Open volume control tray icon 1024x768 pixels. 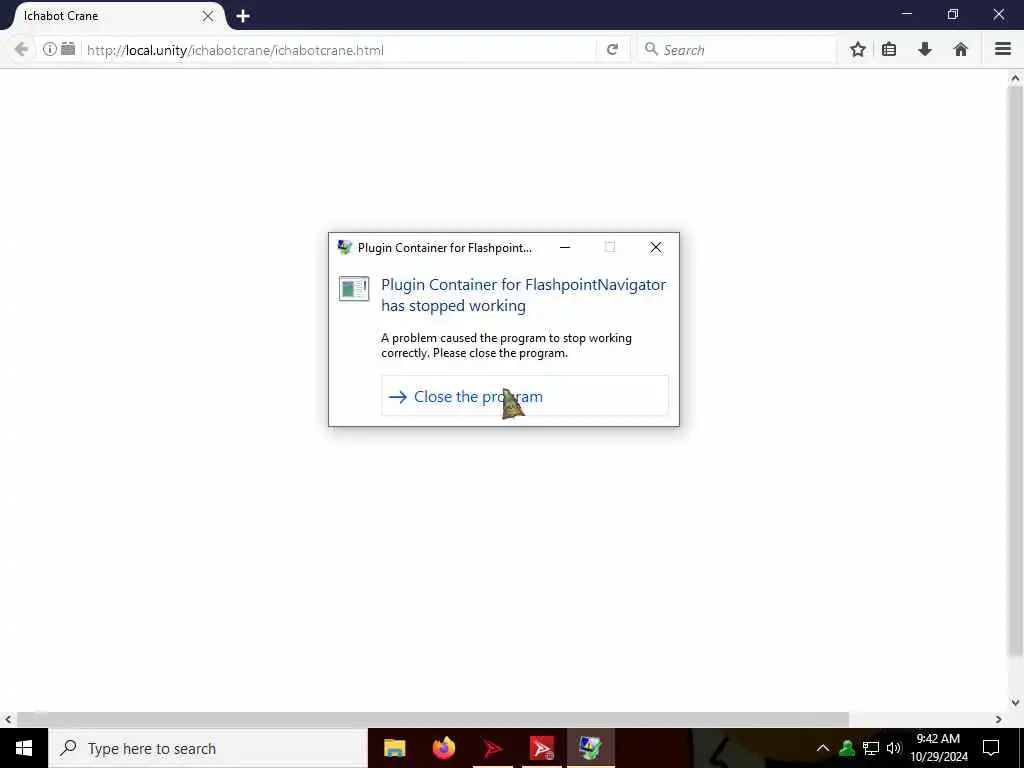(x=893, y=748)
